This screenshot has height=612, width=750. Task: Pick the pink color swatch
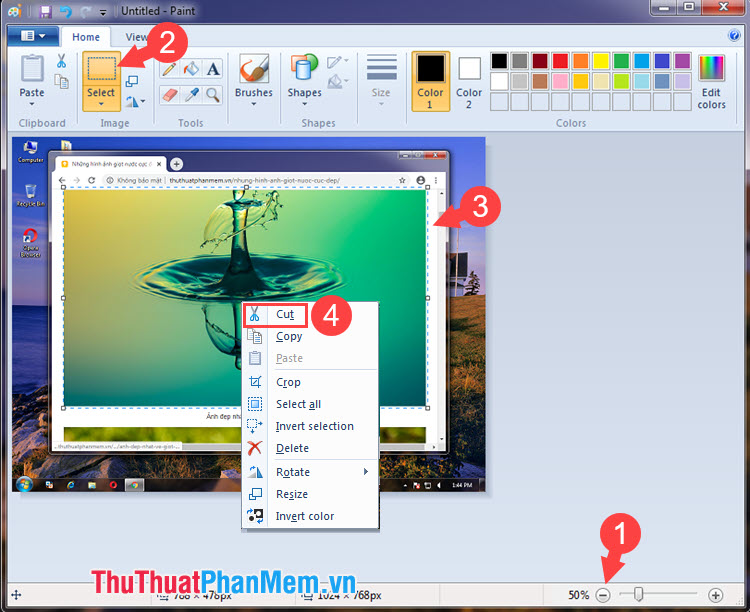click(x=560, y=81)
